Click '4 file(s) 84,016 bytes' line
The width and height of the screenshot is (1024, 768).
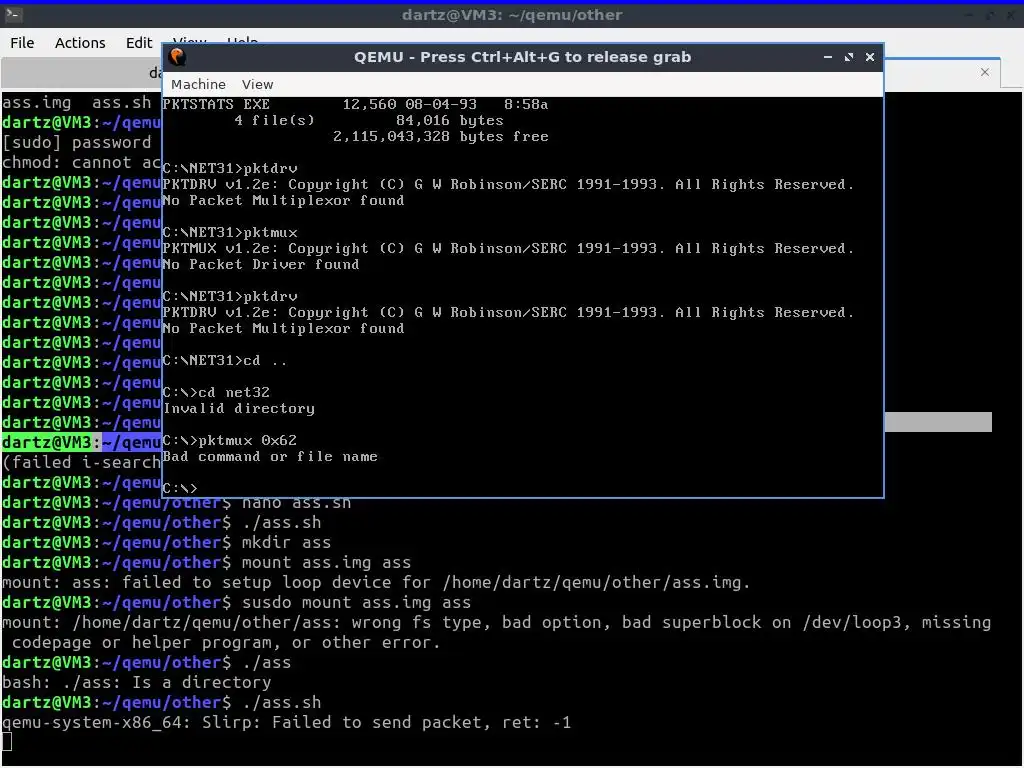coord(369,120)
